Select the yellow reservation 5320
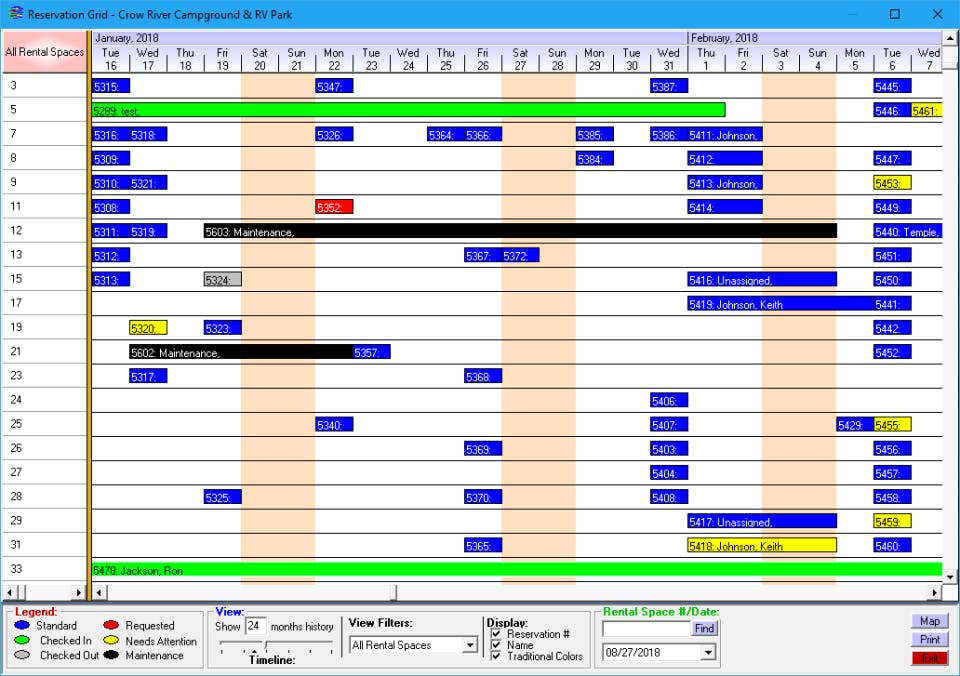 148,328
